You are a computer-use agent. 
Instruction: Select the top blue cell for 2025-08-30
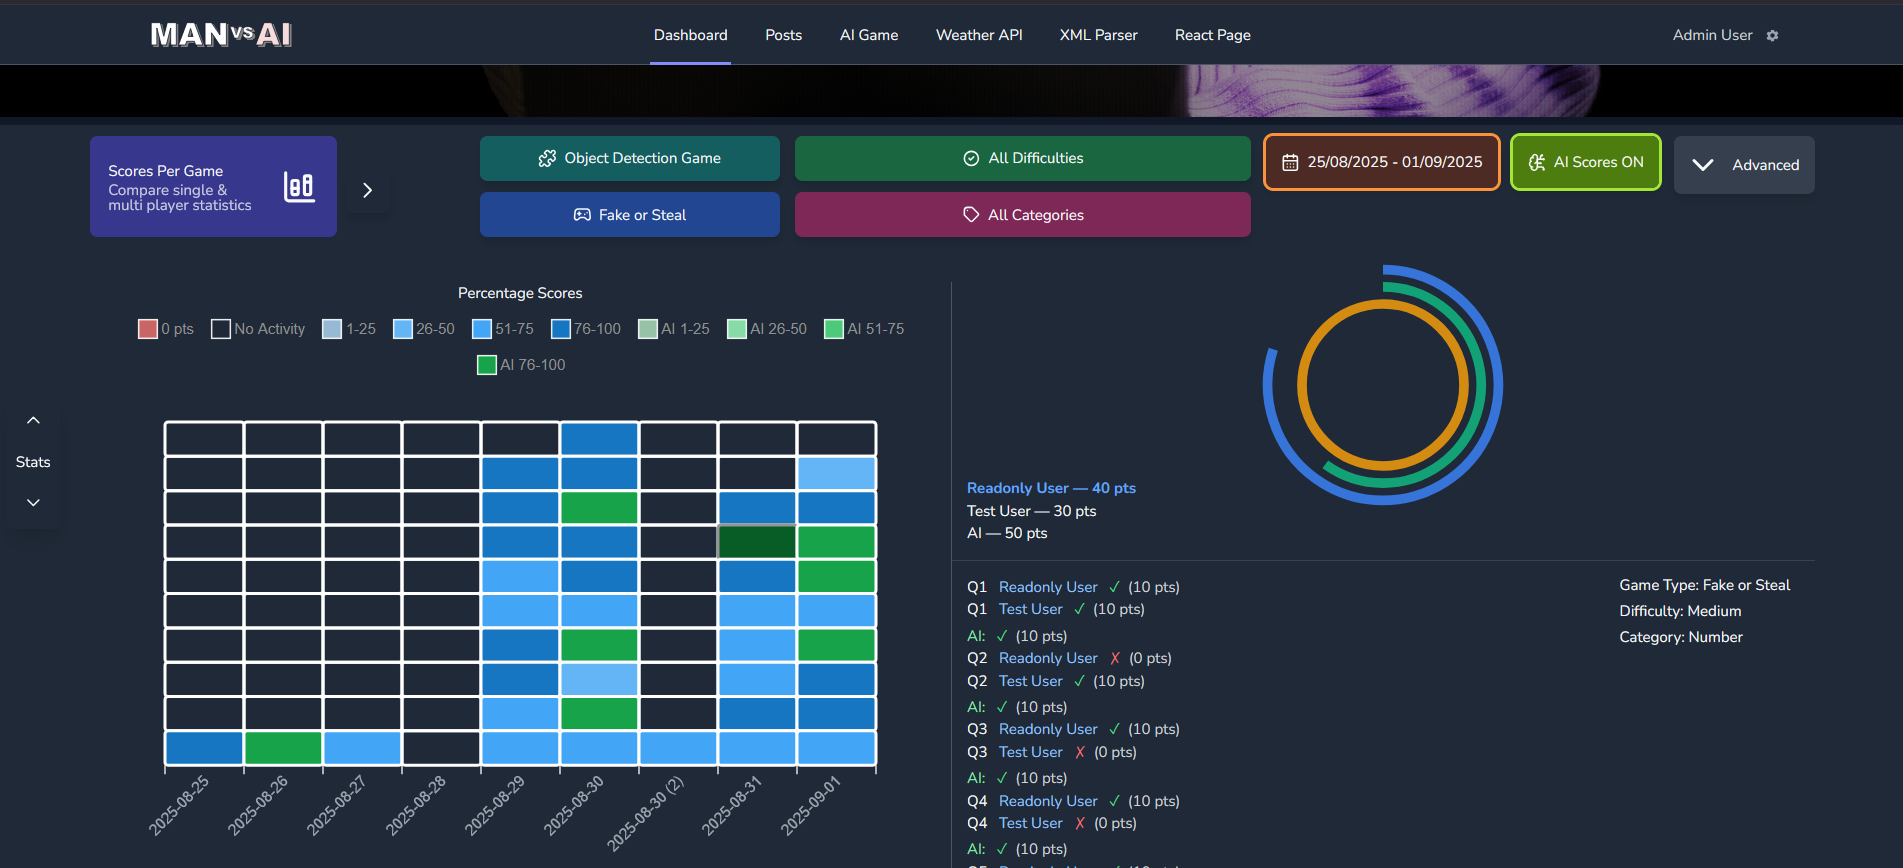pos(599,438)
